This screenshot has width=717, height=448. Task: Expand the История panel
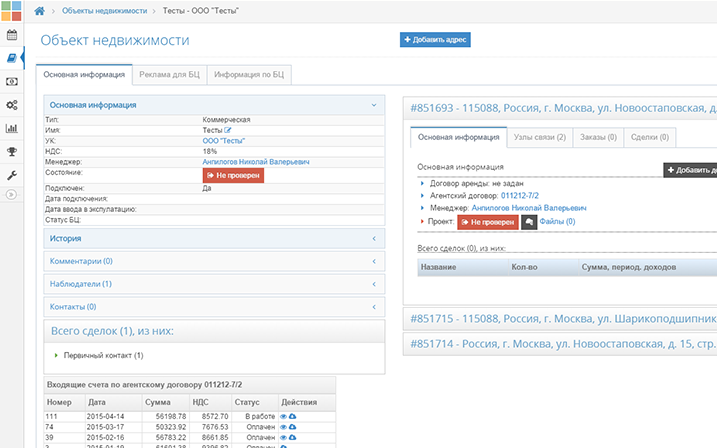[x=214, y=239]
